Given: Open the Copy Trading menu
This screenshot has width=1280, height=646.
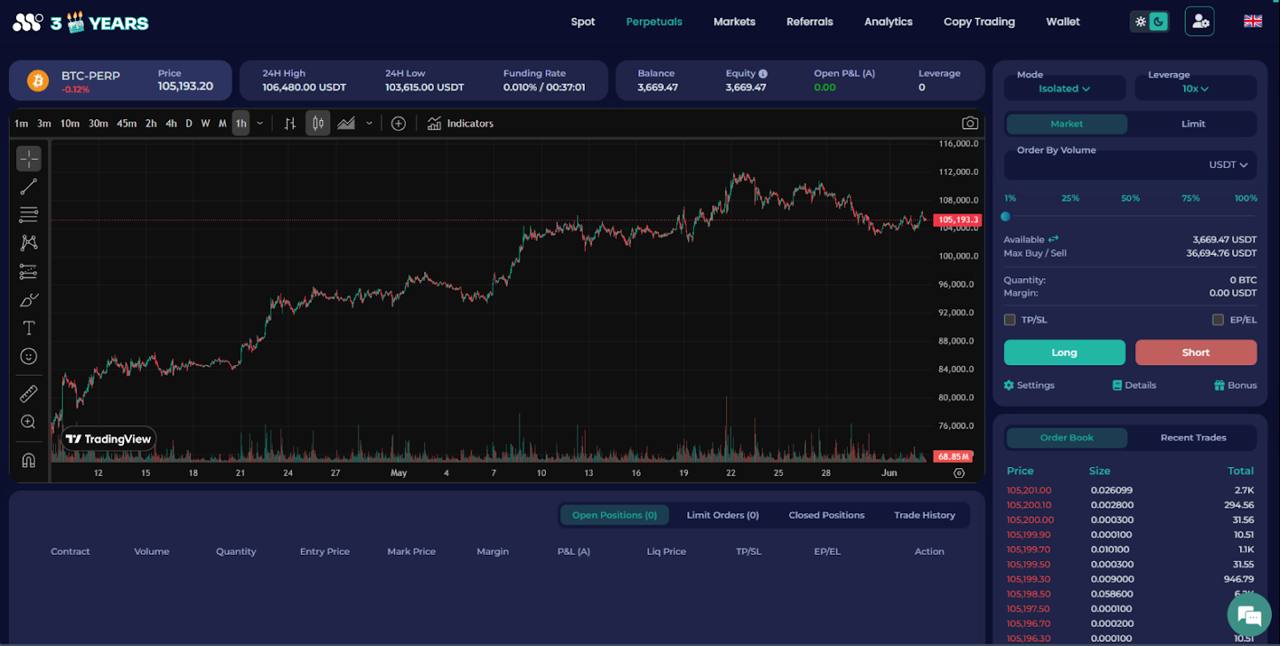Looking at the screenshot, I should click(978, 22).
